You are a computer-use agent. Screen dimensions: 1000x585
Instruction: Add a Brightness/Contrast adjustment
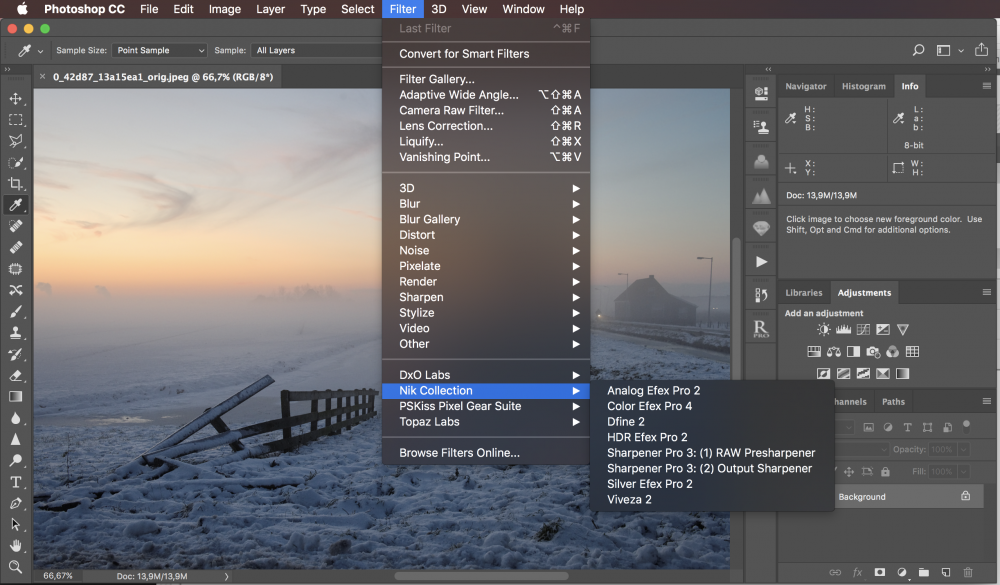[824, 330]
